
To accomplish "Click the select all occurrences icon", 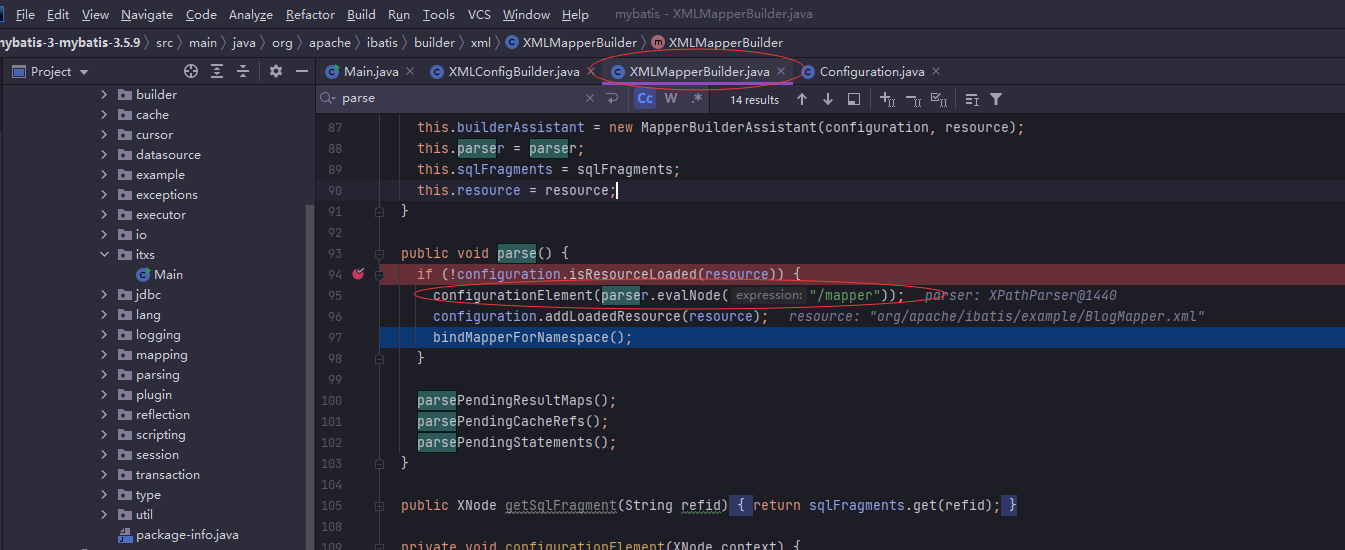I will point(938,99).
